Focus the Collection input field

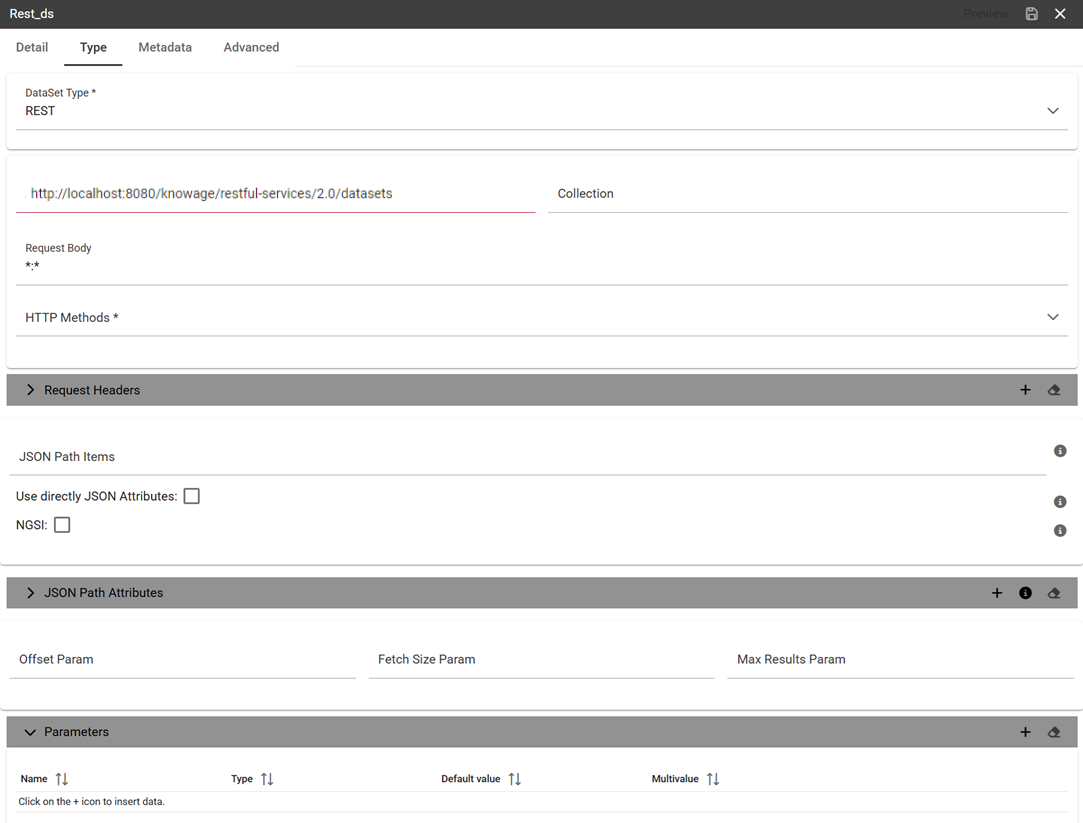tap(807, 194)
